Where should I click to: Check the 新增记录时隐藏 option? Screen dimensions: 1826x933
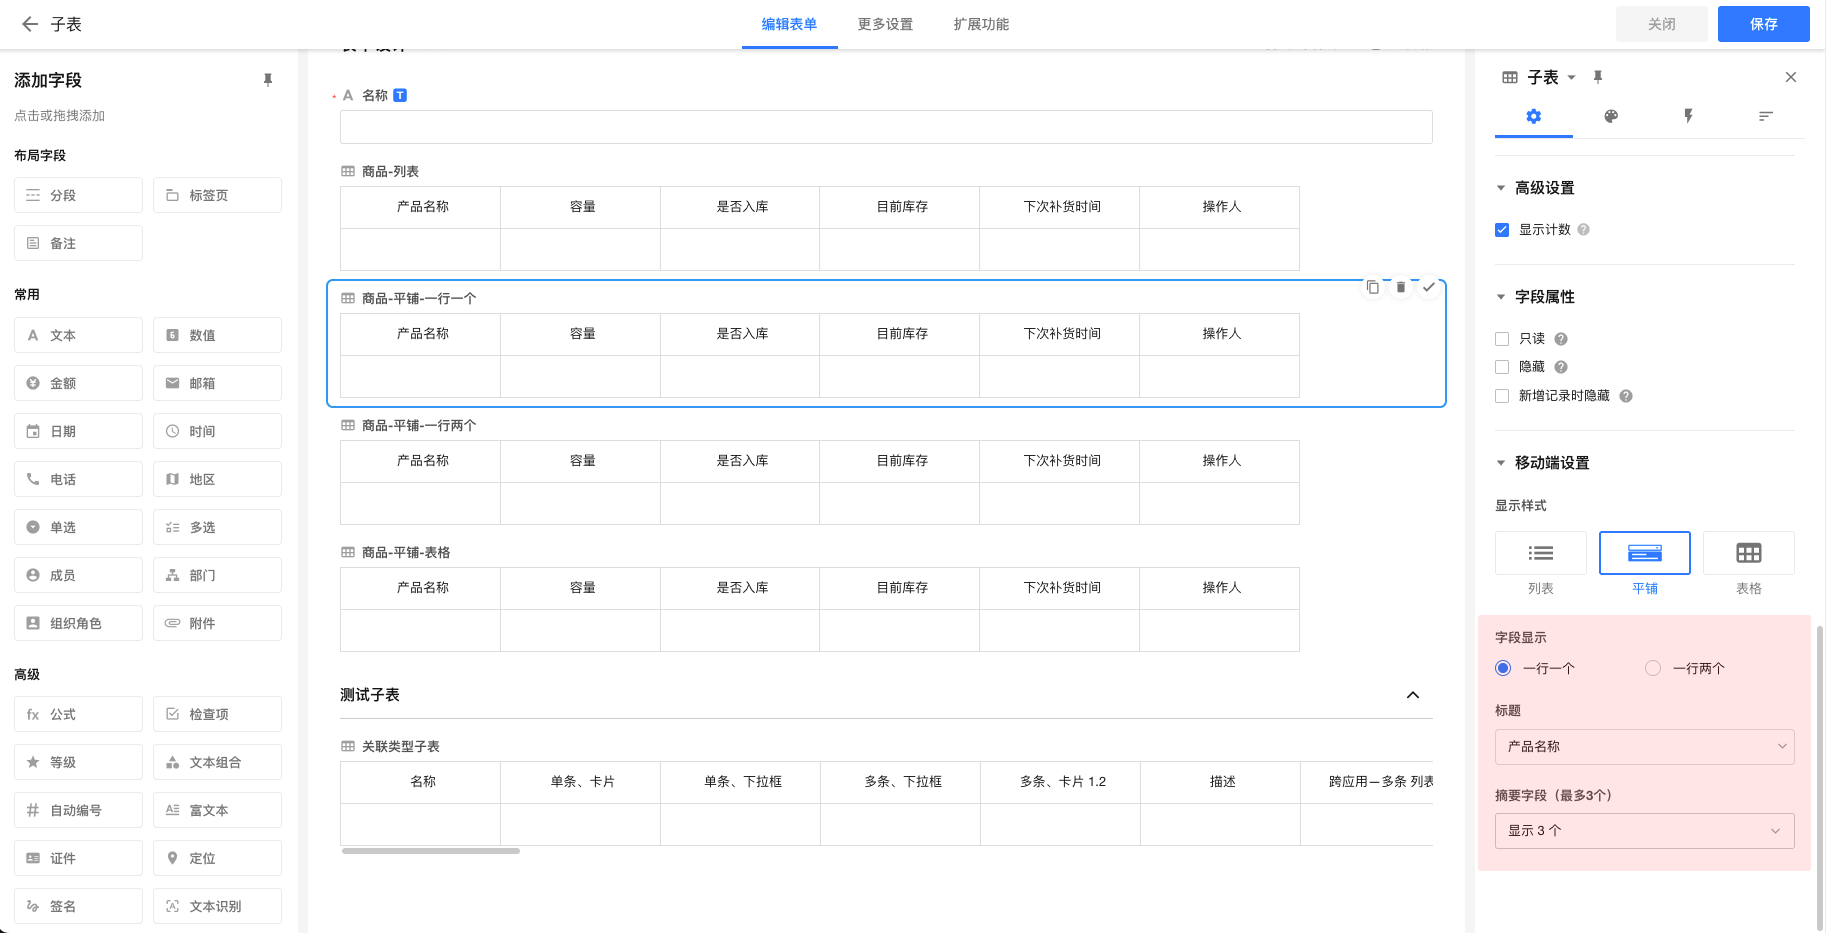[x=1502, y=396]
